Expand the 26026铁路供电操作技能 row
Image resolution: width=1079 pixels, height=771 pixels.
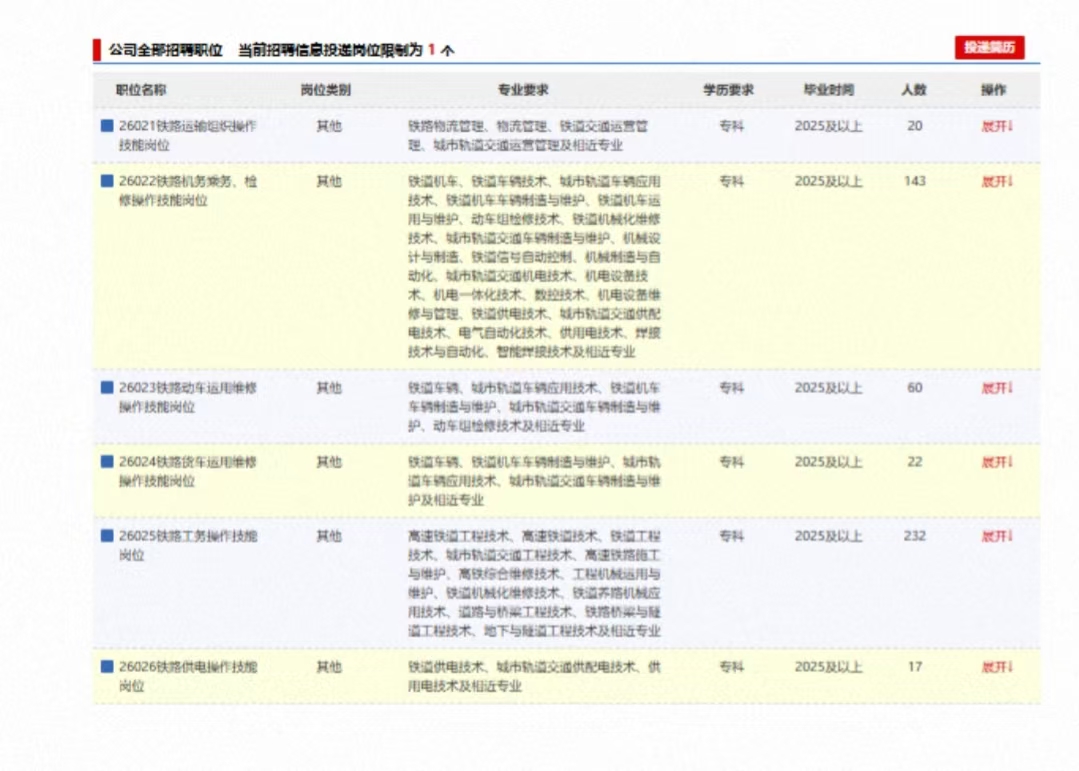tap(997, 667)
